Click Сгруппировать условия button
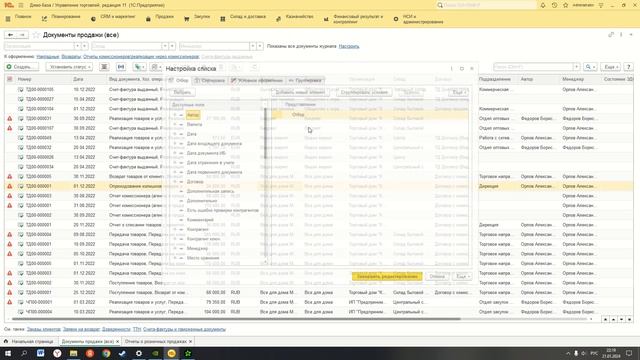The height and width of the screenshot is (360, 640). click(x=364, y=92)
